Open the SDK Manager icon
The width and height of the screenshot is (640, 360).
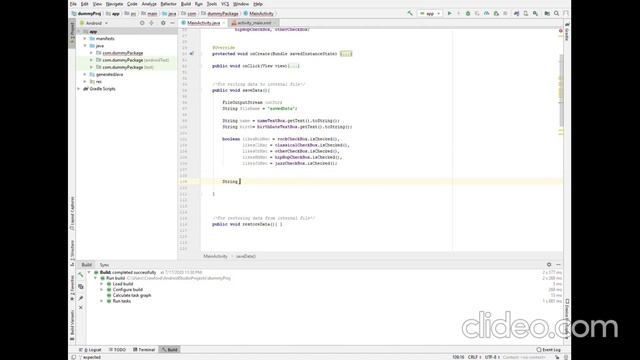(x=535, y=13)
